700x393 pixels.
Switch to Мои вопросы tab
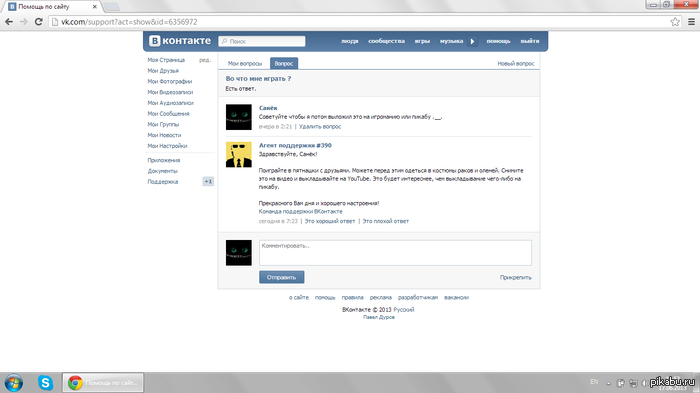click(x=245, y=63)
